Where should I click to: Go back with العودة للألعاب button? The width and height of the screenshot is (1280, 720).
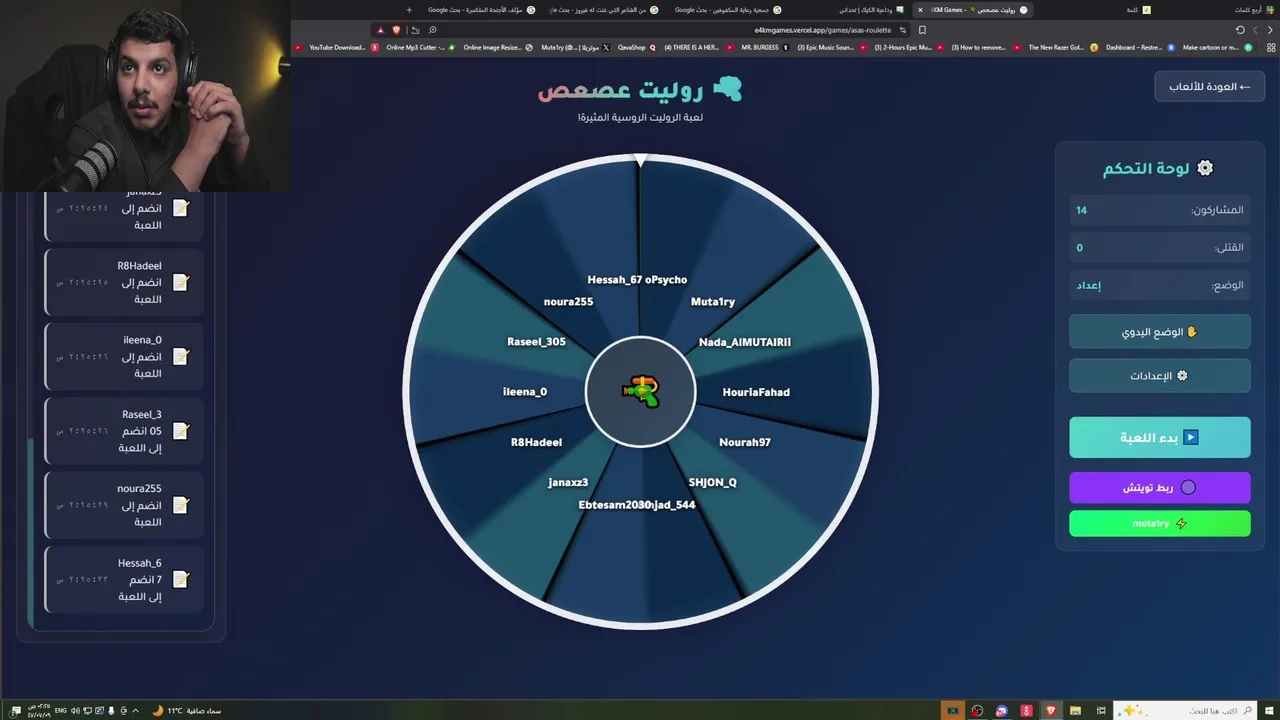[1210, 86]
